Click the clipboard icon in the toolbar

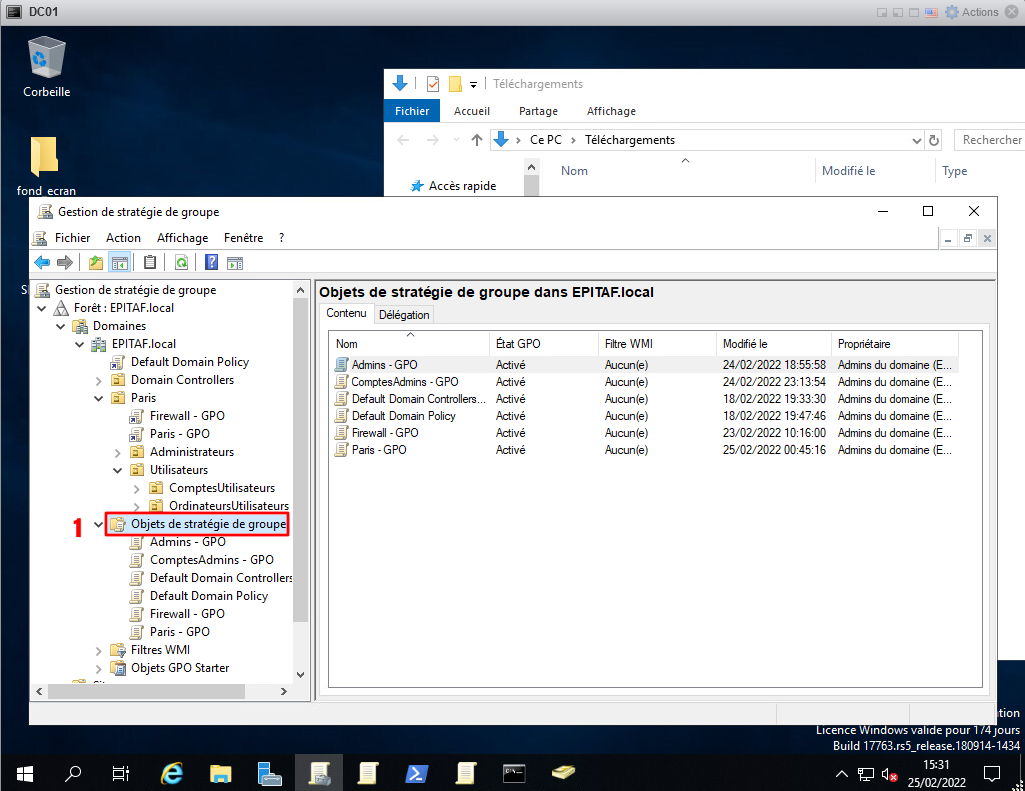(x=150, y=263)
